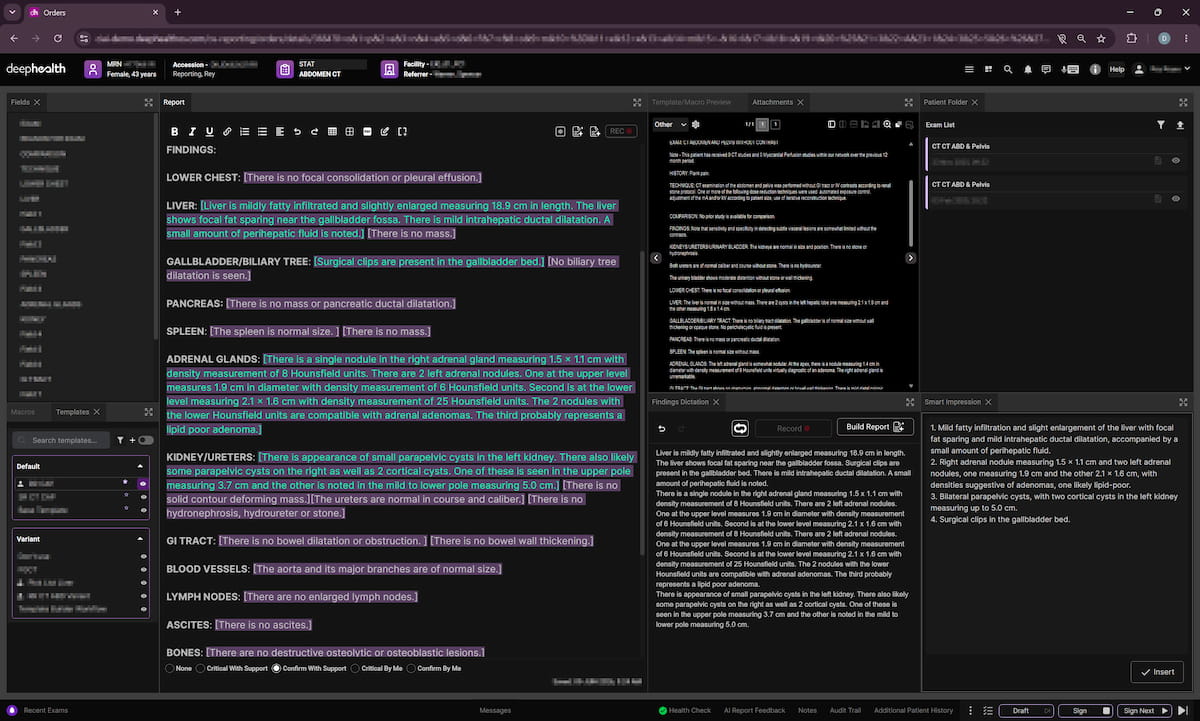Close the Fields tab

pos(37,102)
